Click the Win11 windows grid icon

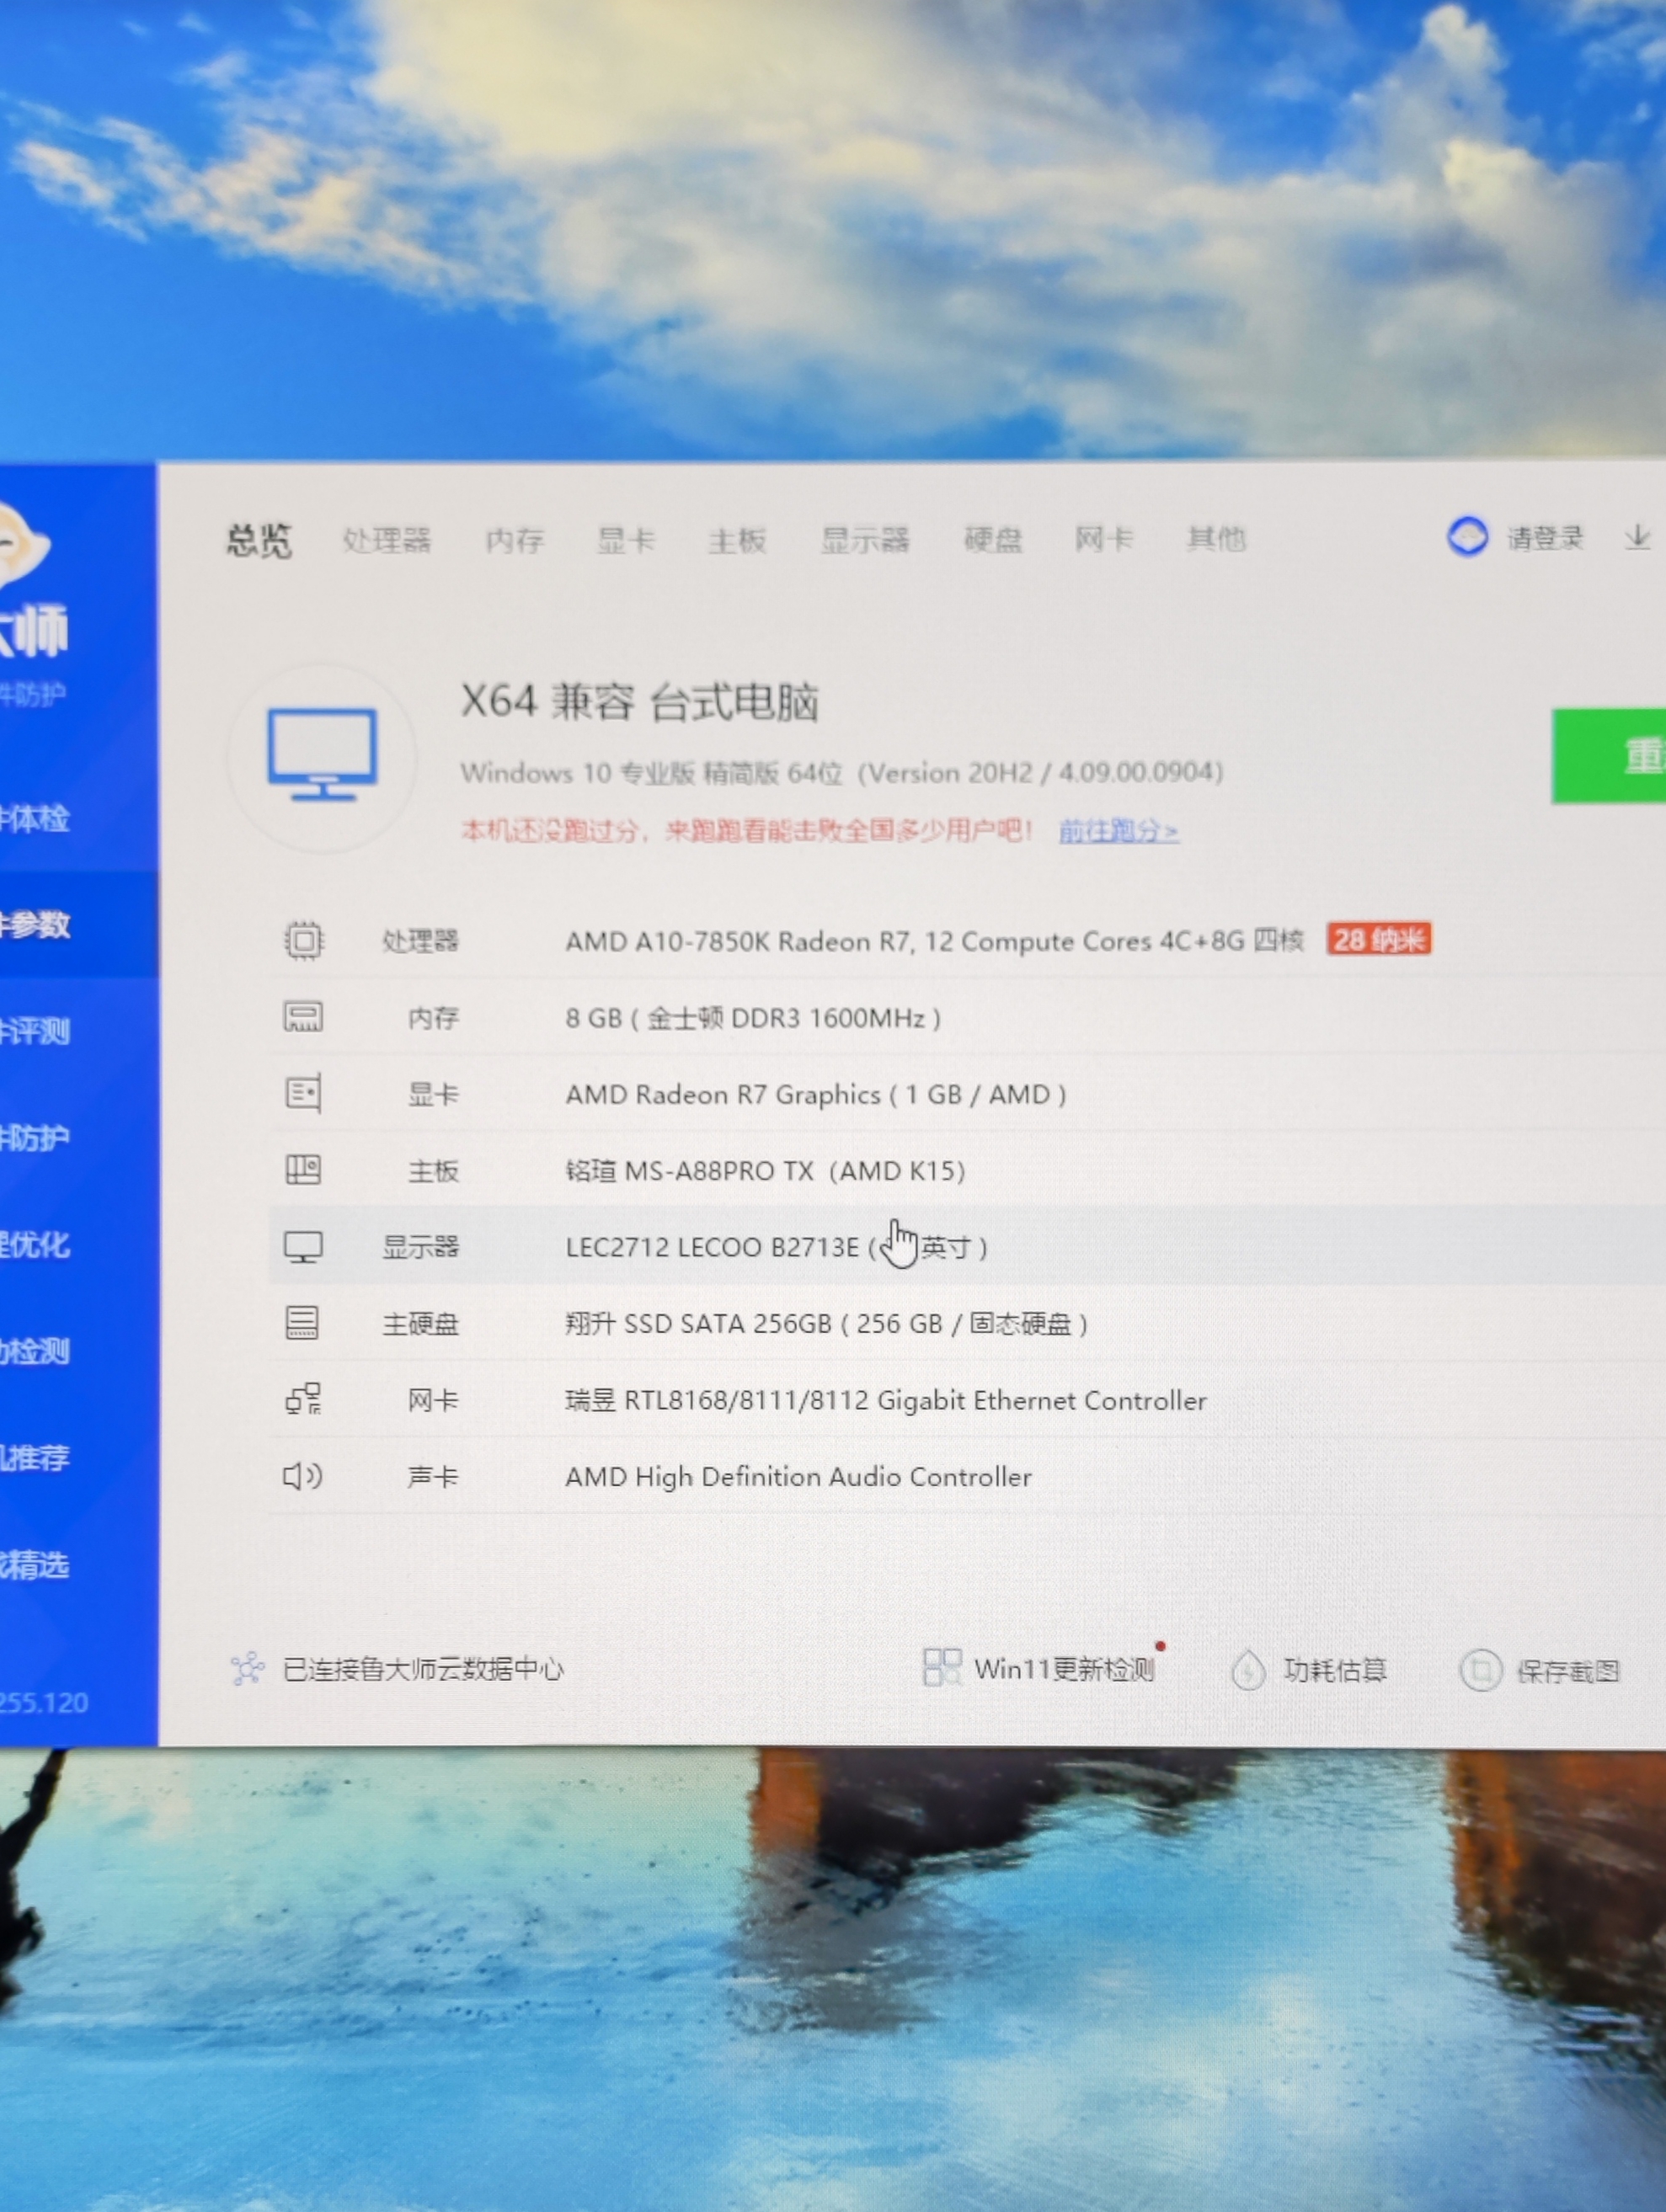click(x=942, y=1667)
